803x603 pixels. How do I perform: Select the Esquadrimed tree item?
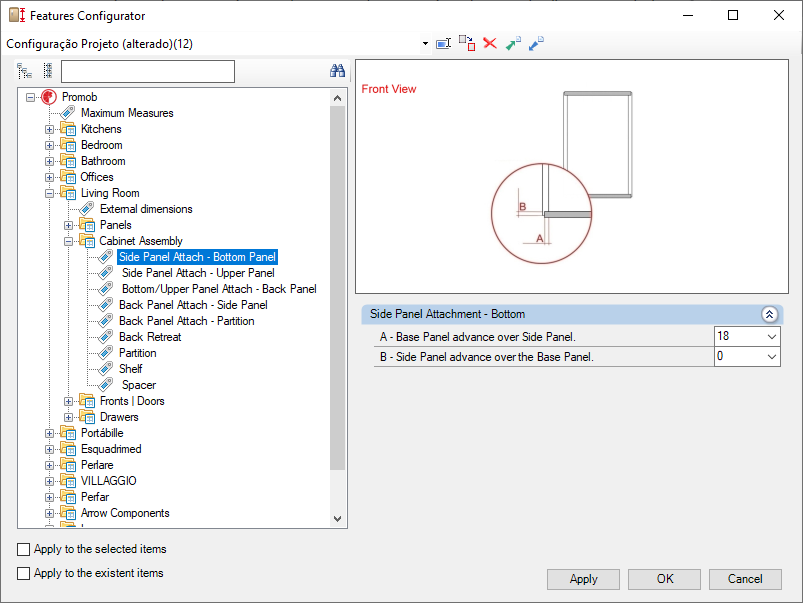[x=111, y=449]
